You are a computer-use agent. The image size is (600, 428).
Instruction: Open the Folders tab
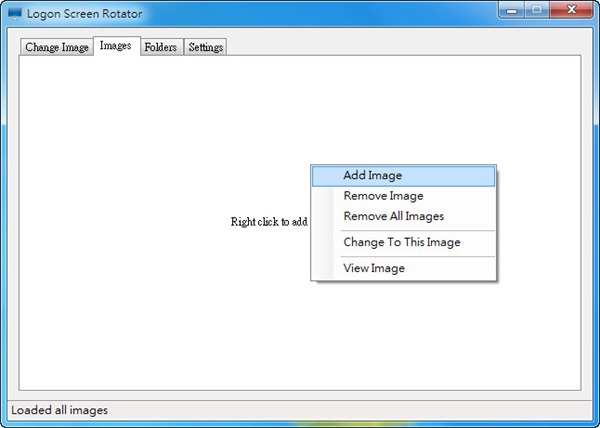161,47
